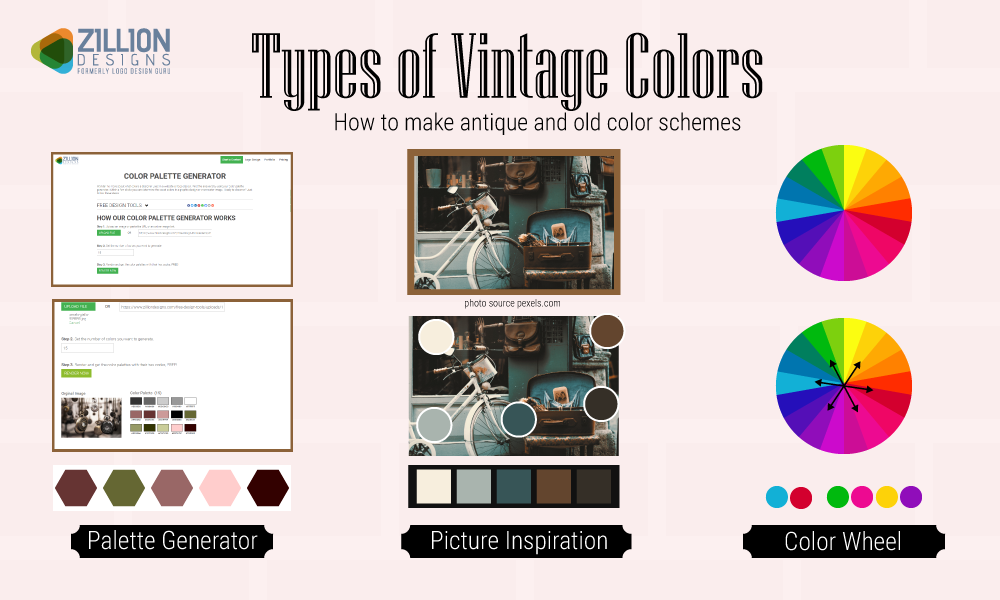Click the green Start a Contest button
The image size is (1000, 600).
pyautogui.click(x=231, y=159)
